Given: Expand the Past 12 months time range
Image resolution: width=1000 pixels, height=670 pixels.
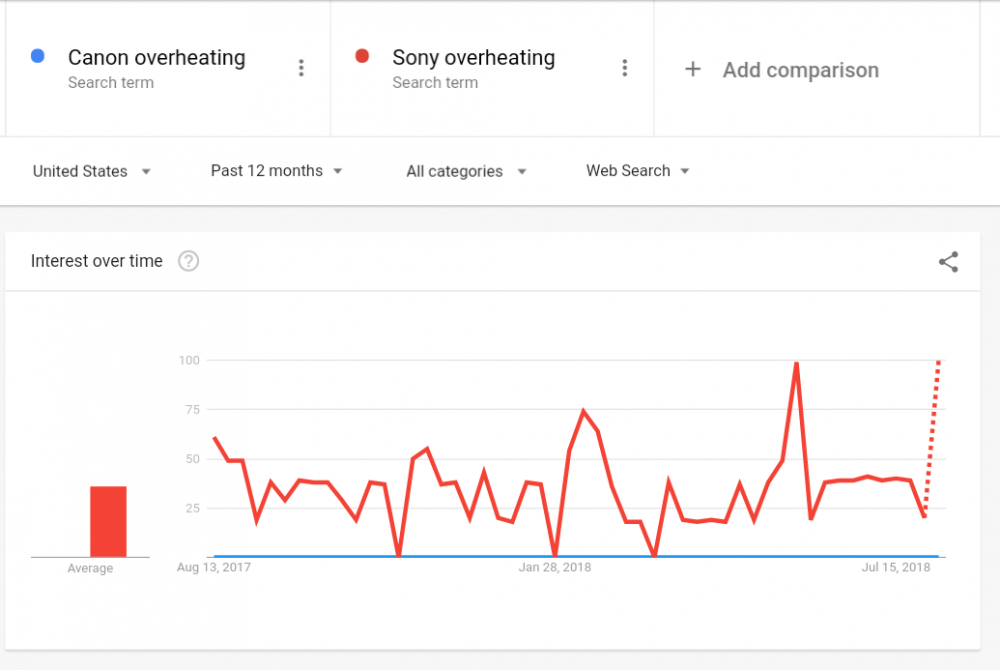Looking at the screenshot, I should (276, 171).
